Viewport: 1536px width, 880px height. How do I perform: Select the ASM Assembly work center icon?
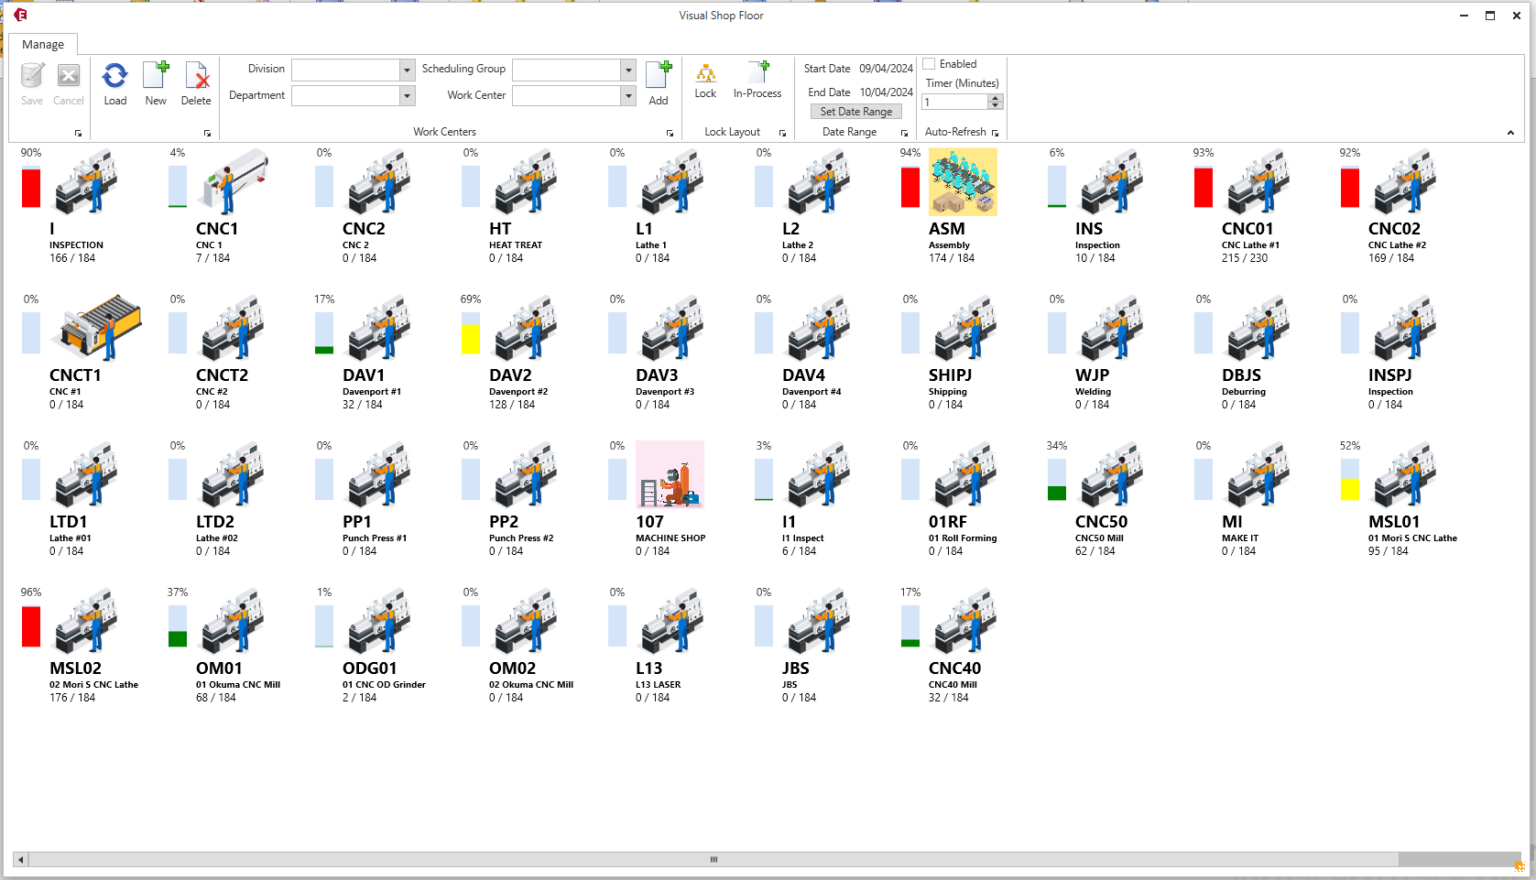(962, 181)
